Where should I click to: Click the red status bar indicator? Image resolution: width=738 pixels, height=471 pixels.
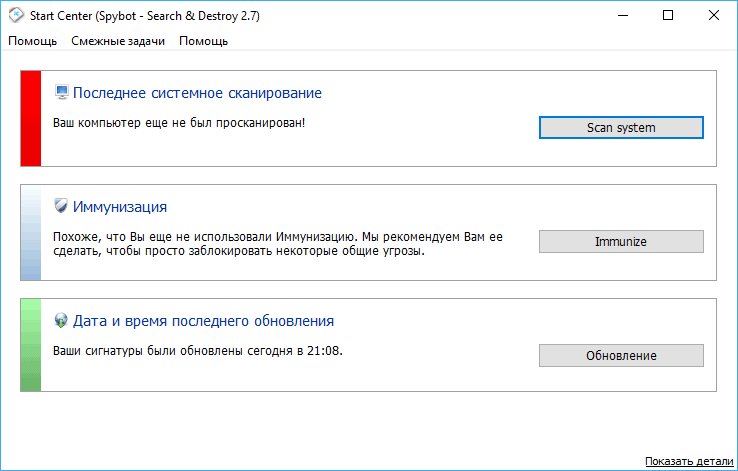31,119
